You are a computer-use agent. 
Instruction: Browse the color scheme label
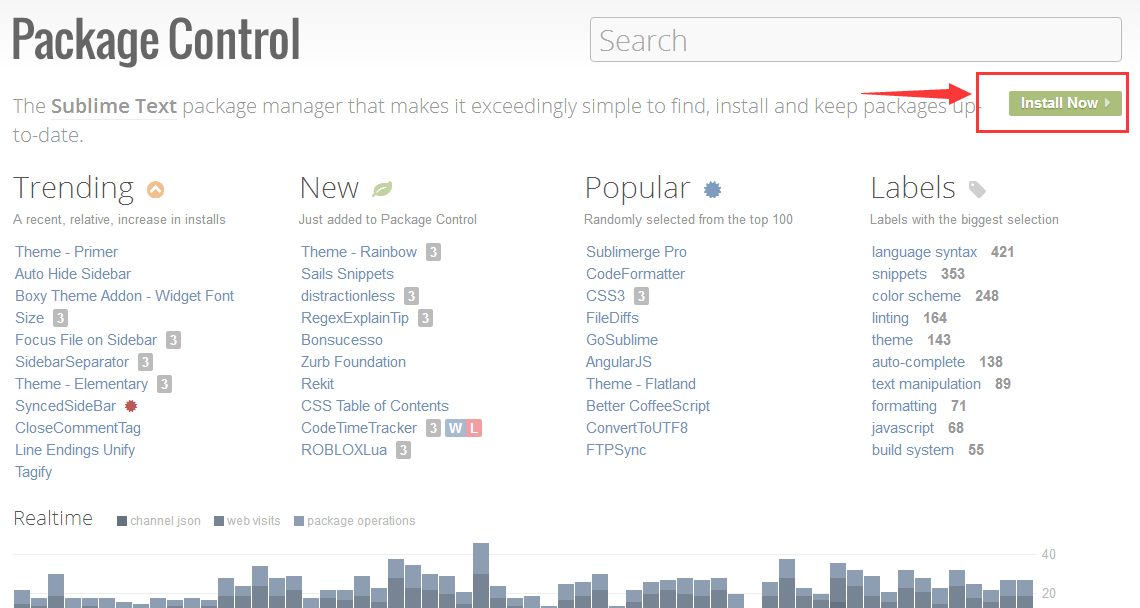coord(916,296)
